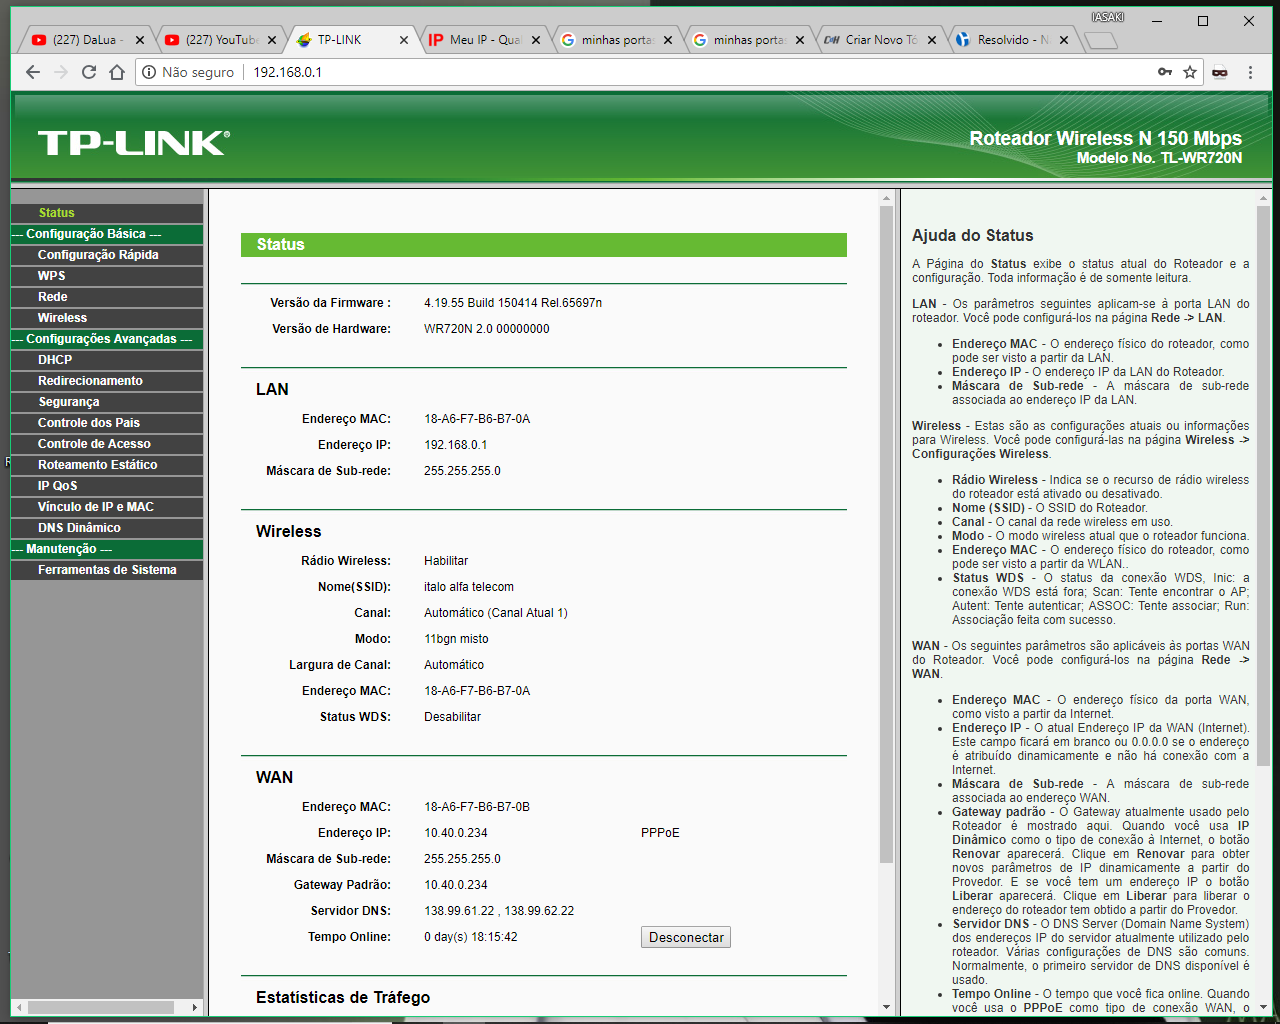Viewport: 1280px width, 1024px height.
Task: Open Ferramentas de Sistema menu
Action: (107, 570)
